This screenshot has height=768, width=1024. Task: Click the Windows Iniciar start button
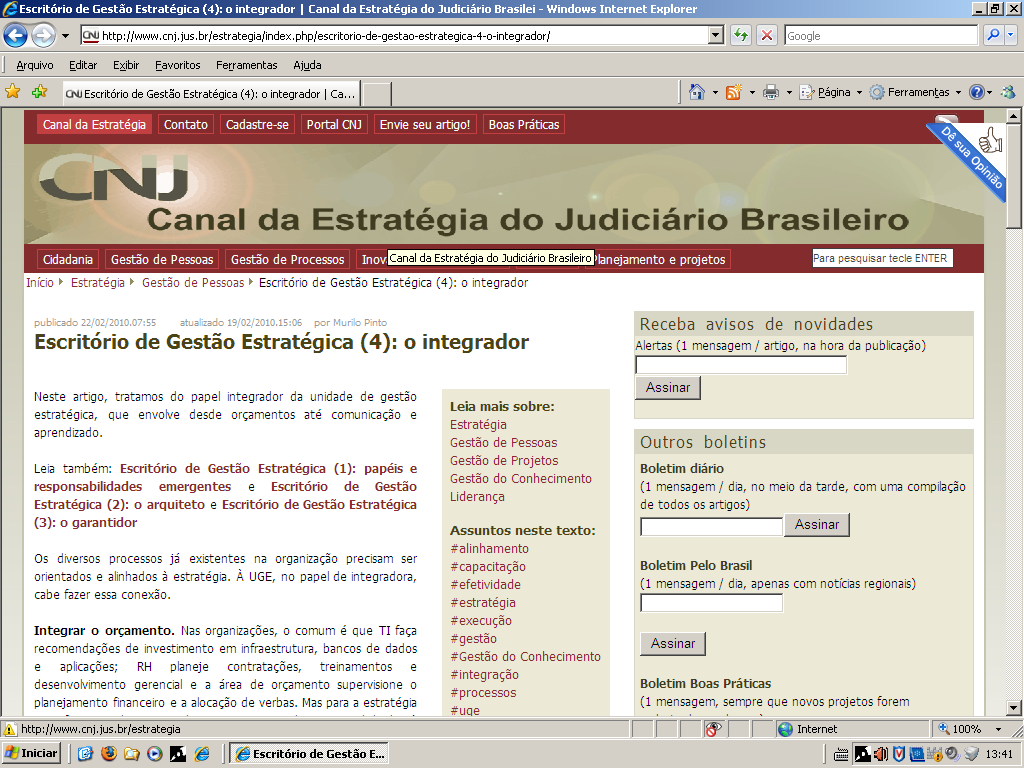[x=32, y=753]
